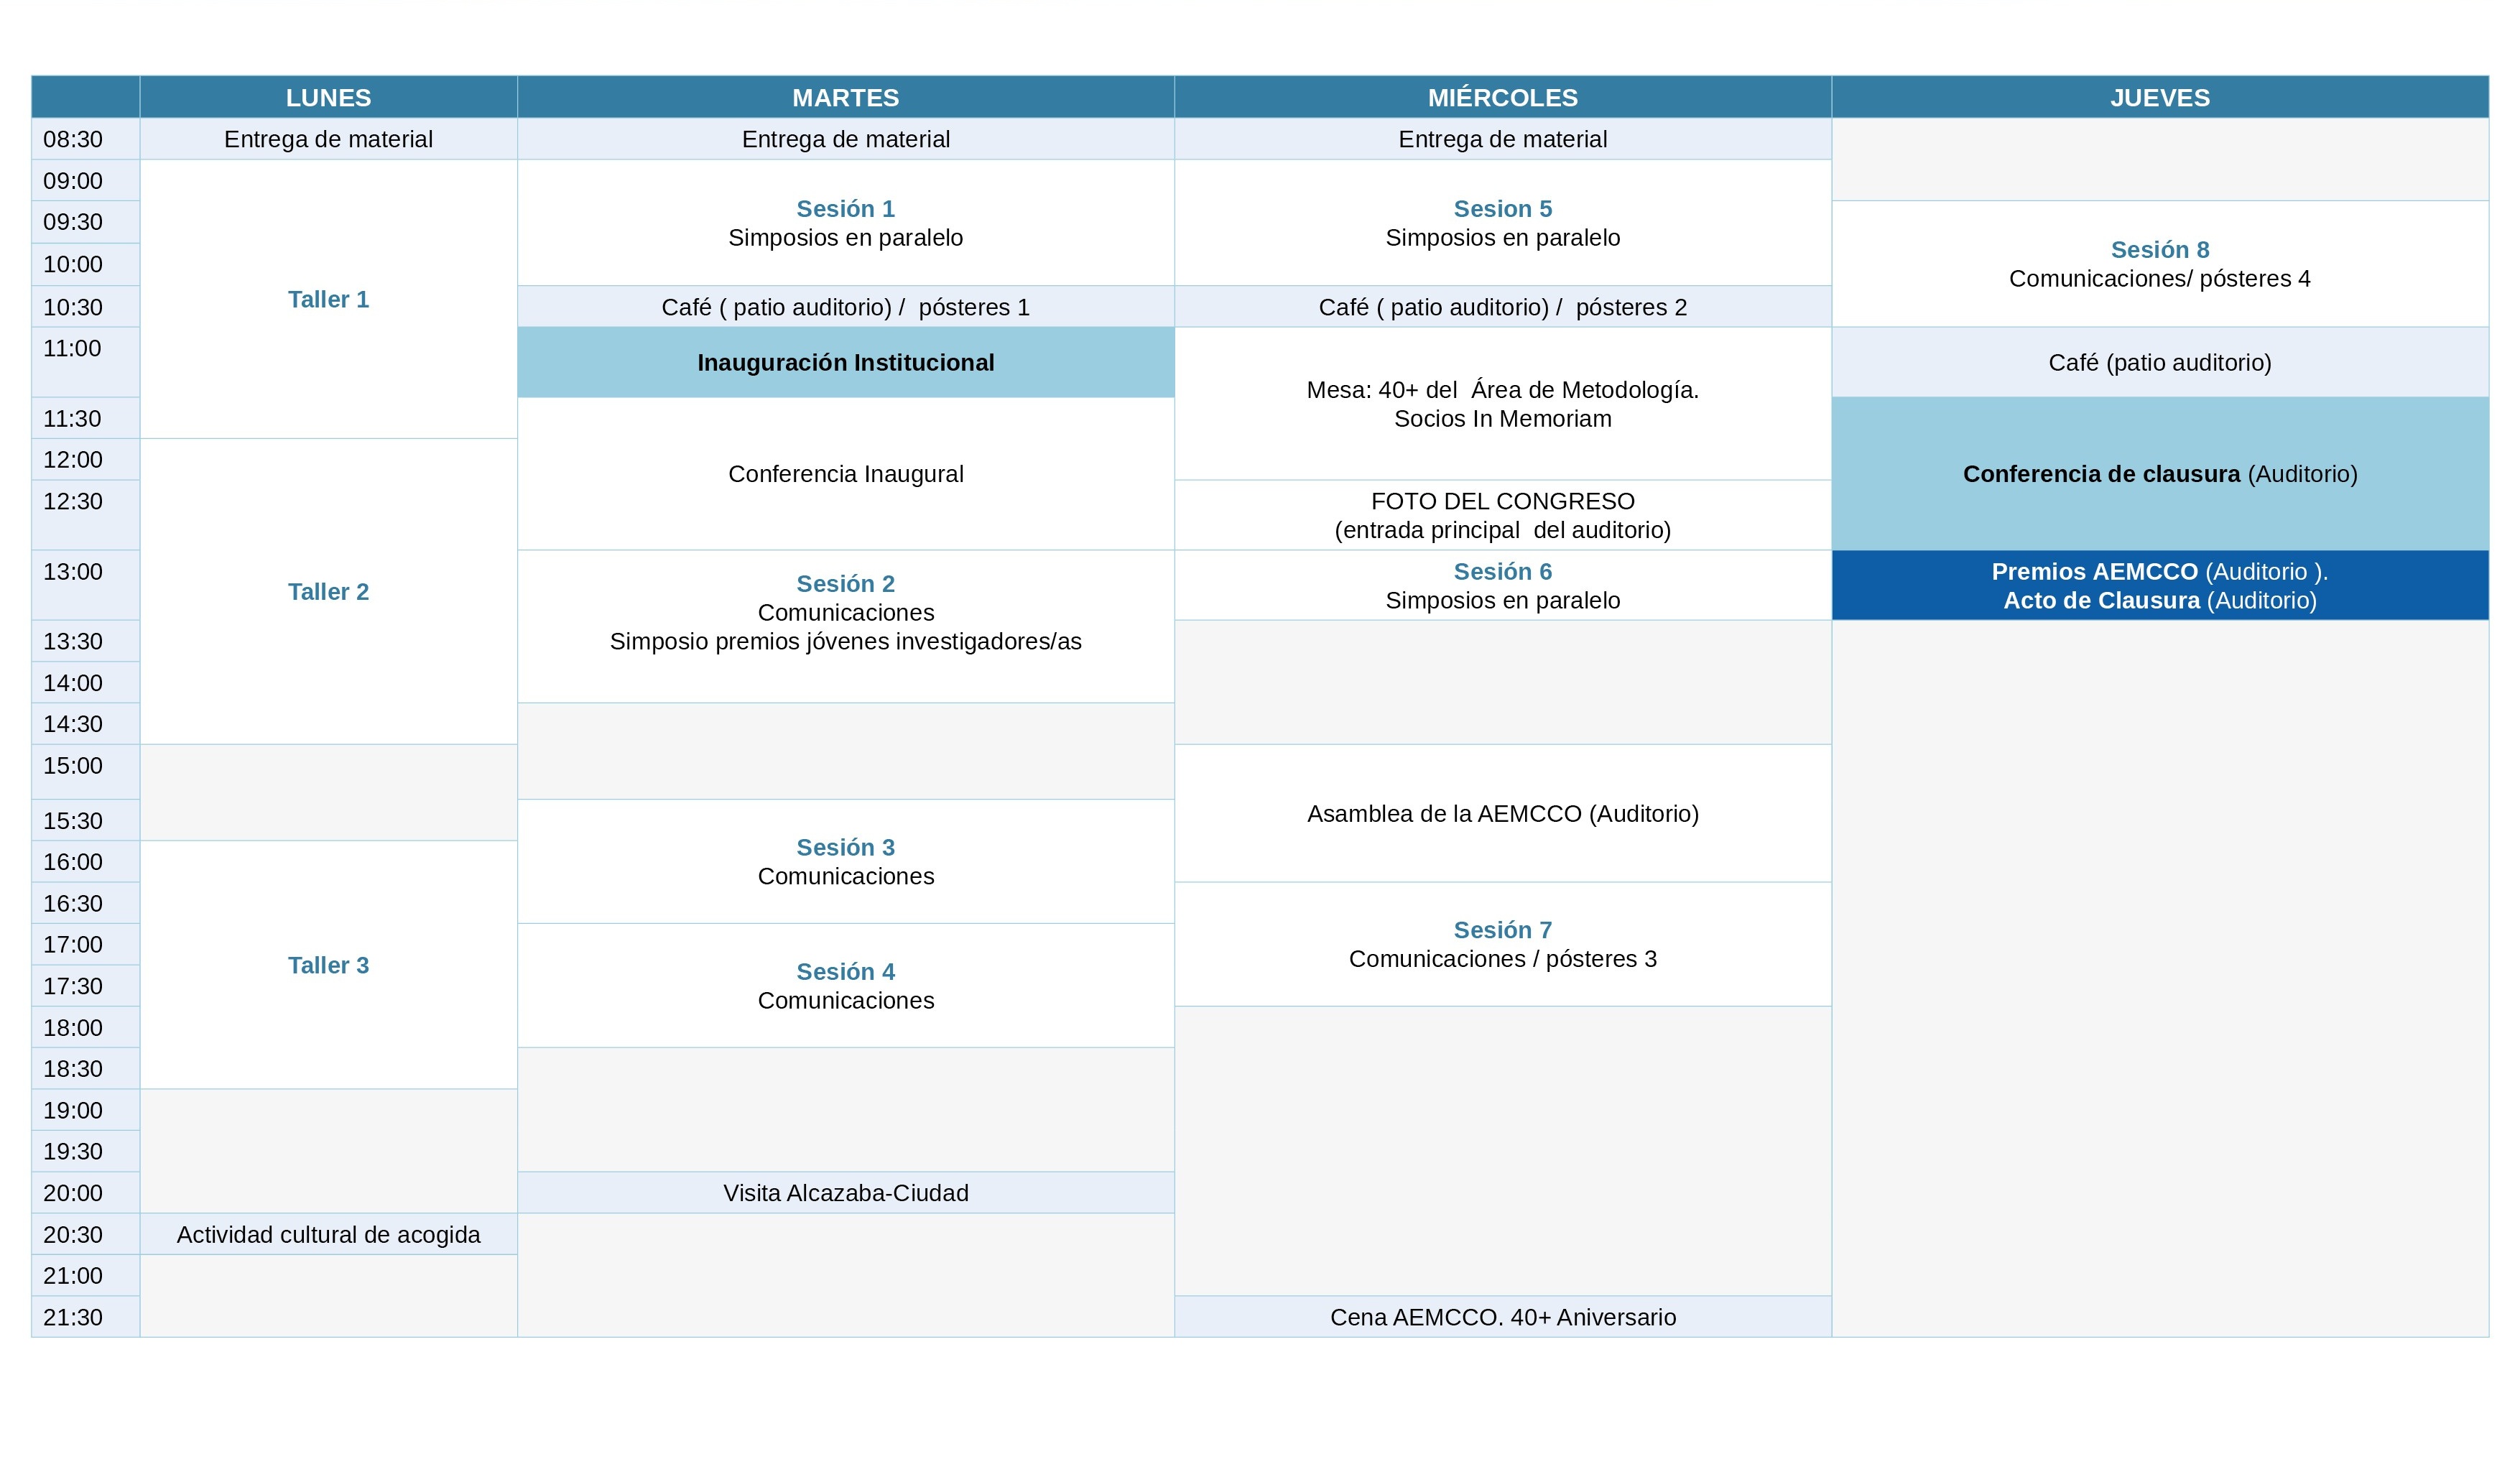Select the Taller 3 cell
This screenshot has height=1477, width=2520.
click(x=328, y=964)
